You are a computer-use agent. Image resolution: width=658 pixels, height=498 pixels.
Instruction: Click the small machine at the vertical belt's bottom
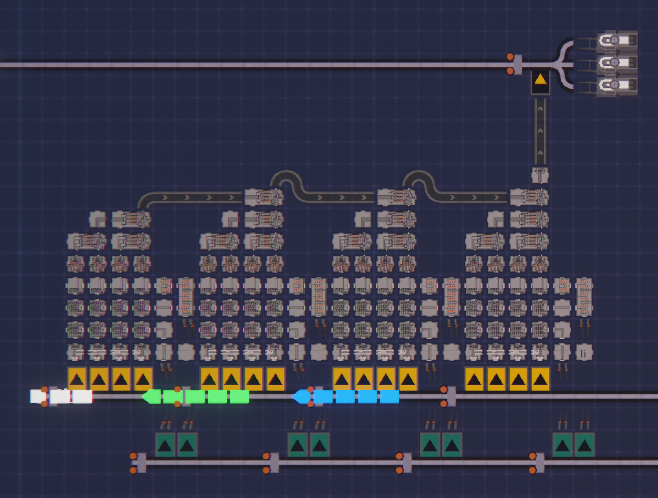[540, 175]
